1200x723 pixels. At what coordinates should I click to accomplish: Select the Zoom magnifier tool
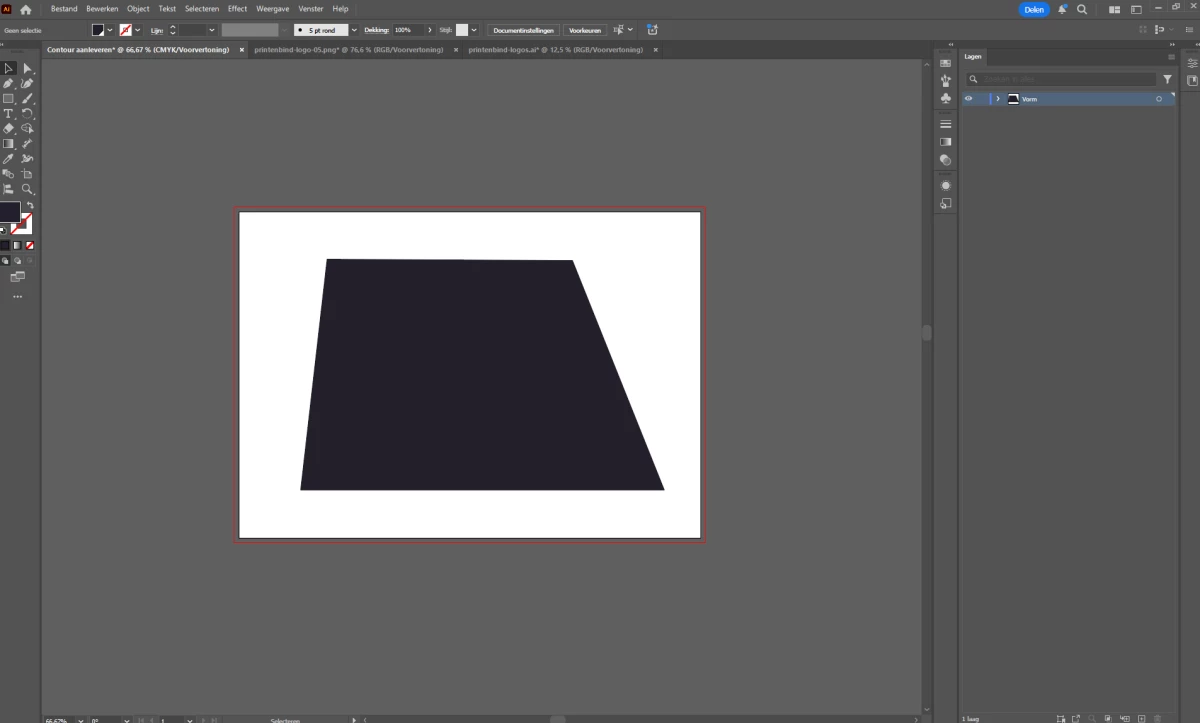coord(27,189)
